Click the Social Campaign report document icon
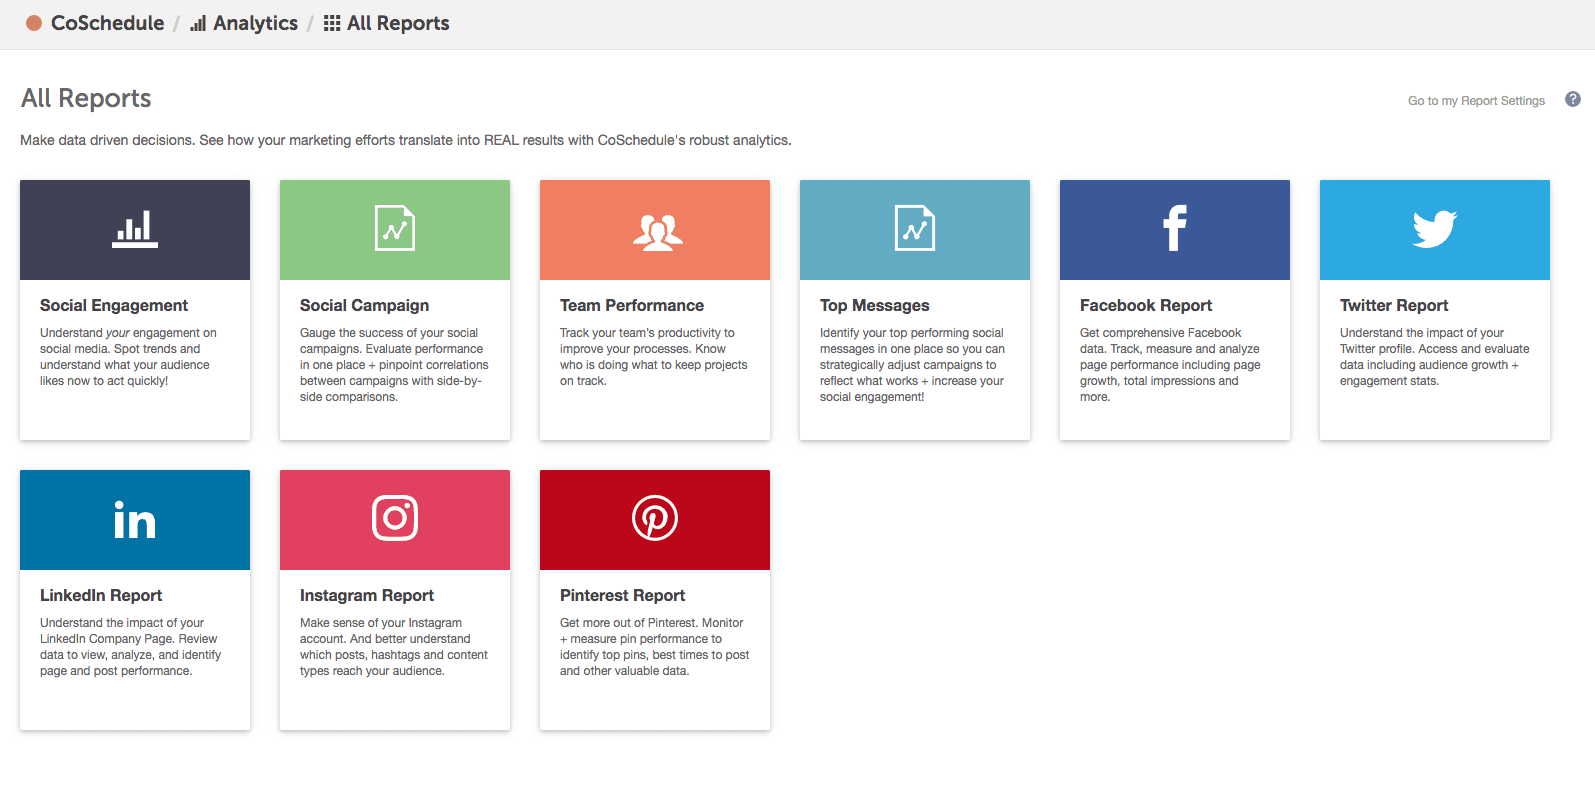This screenshot has width=1595, height=792. point(395,228)
